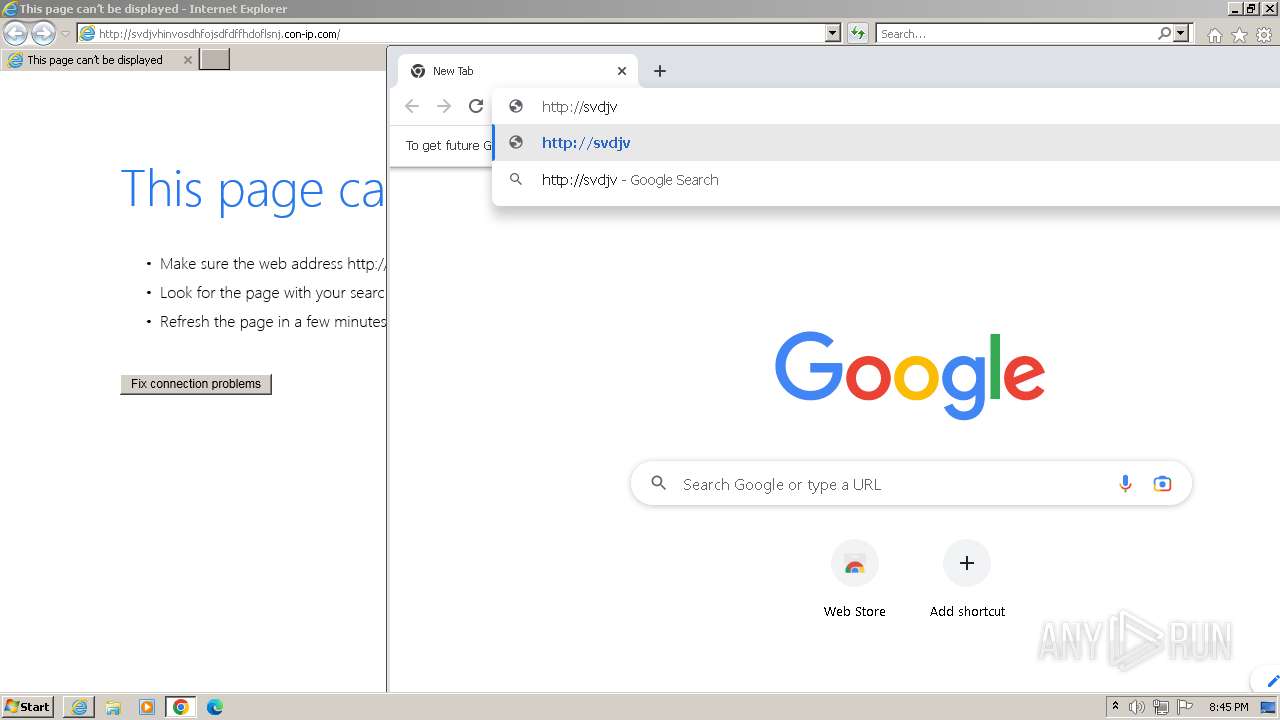Click magnifier icon in Google search box
This screenshot has height=720, width=1280.
coord(659,484)
